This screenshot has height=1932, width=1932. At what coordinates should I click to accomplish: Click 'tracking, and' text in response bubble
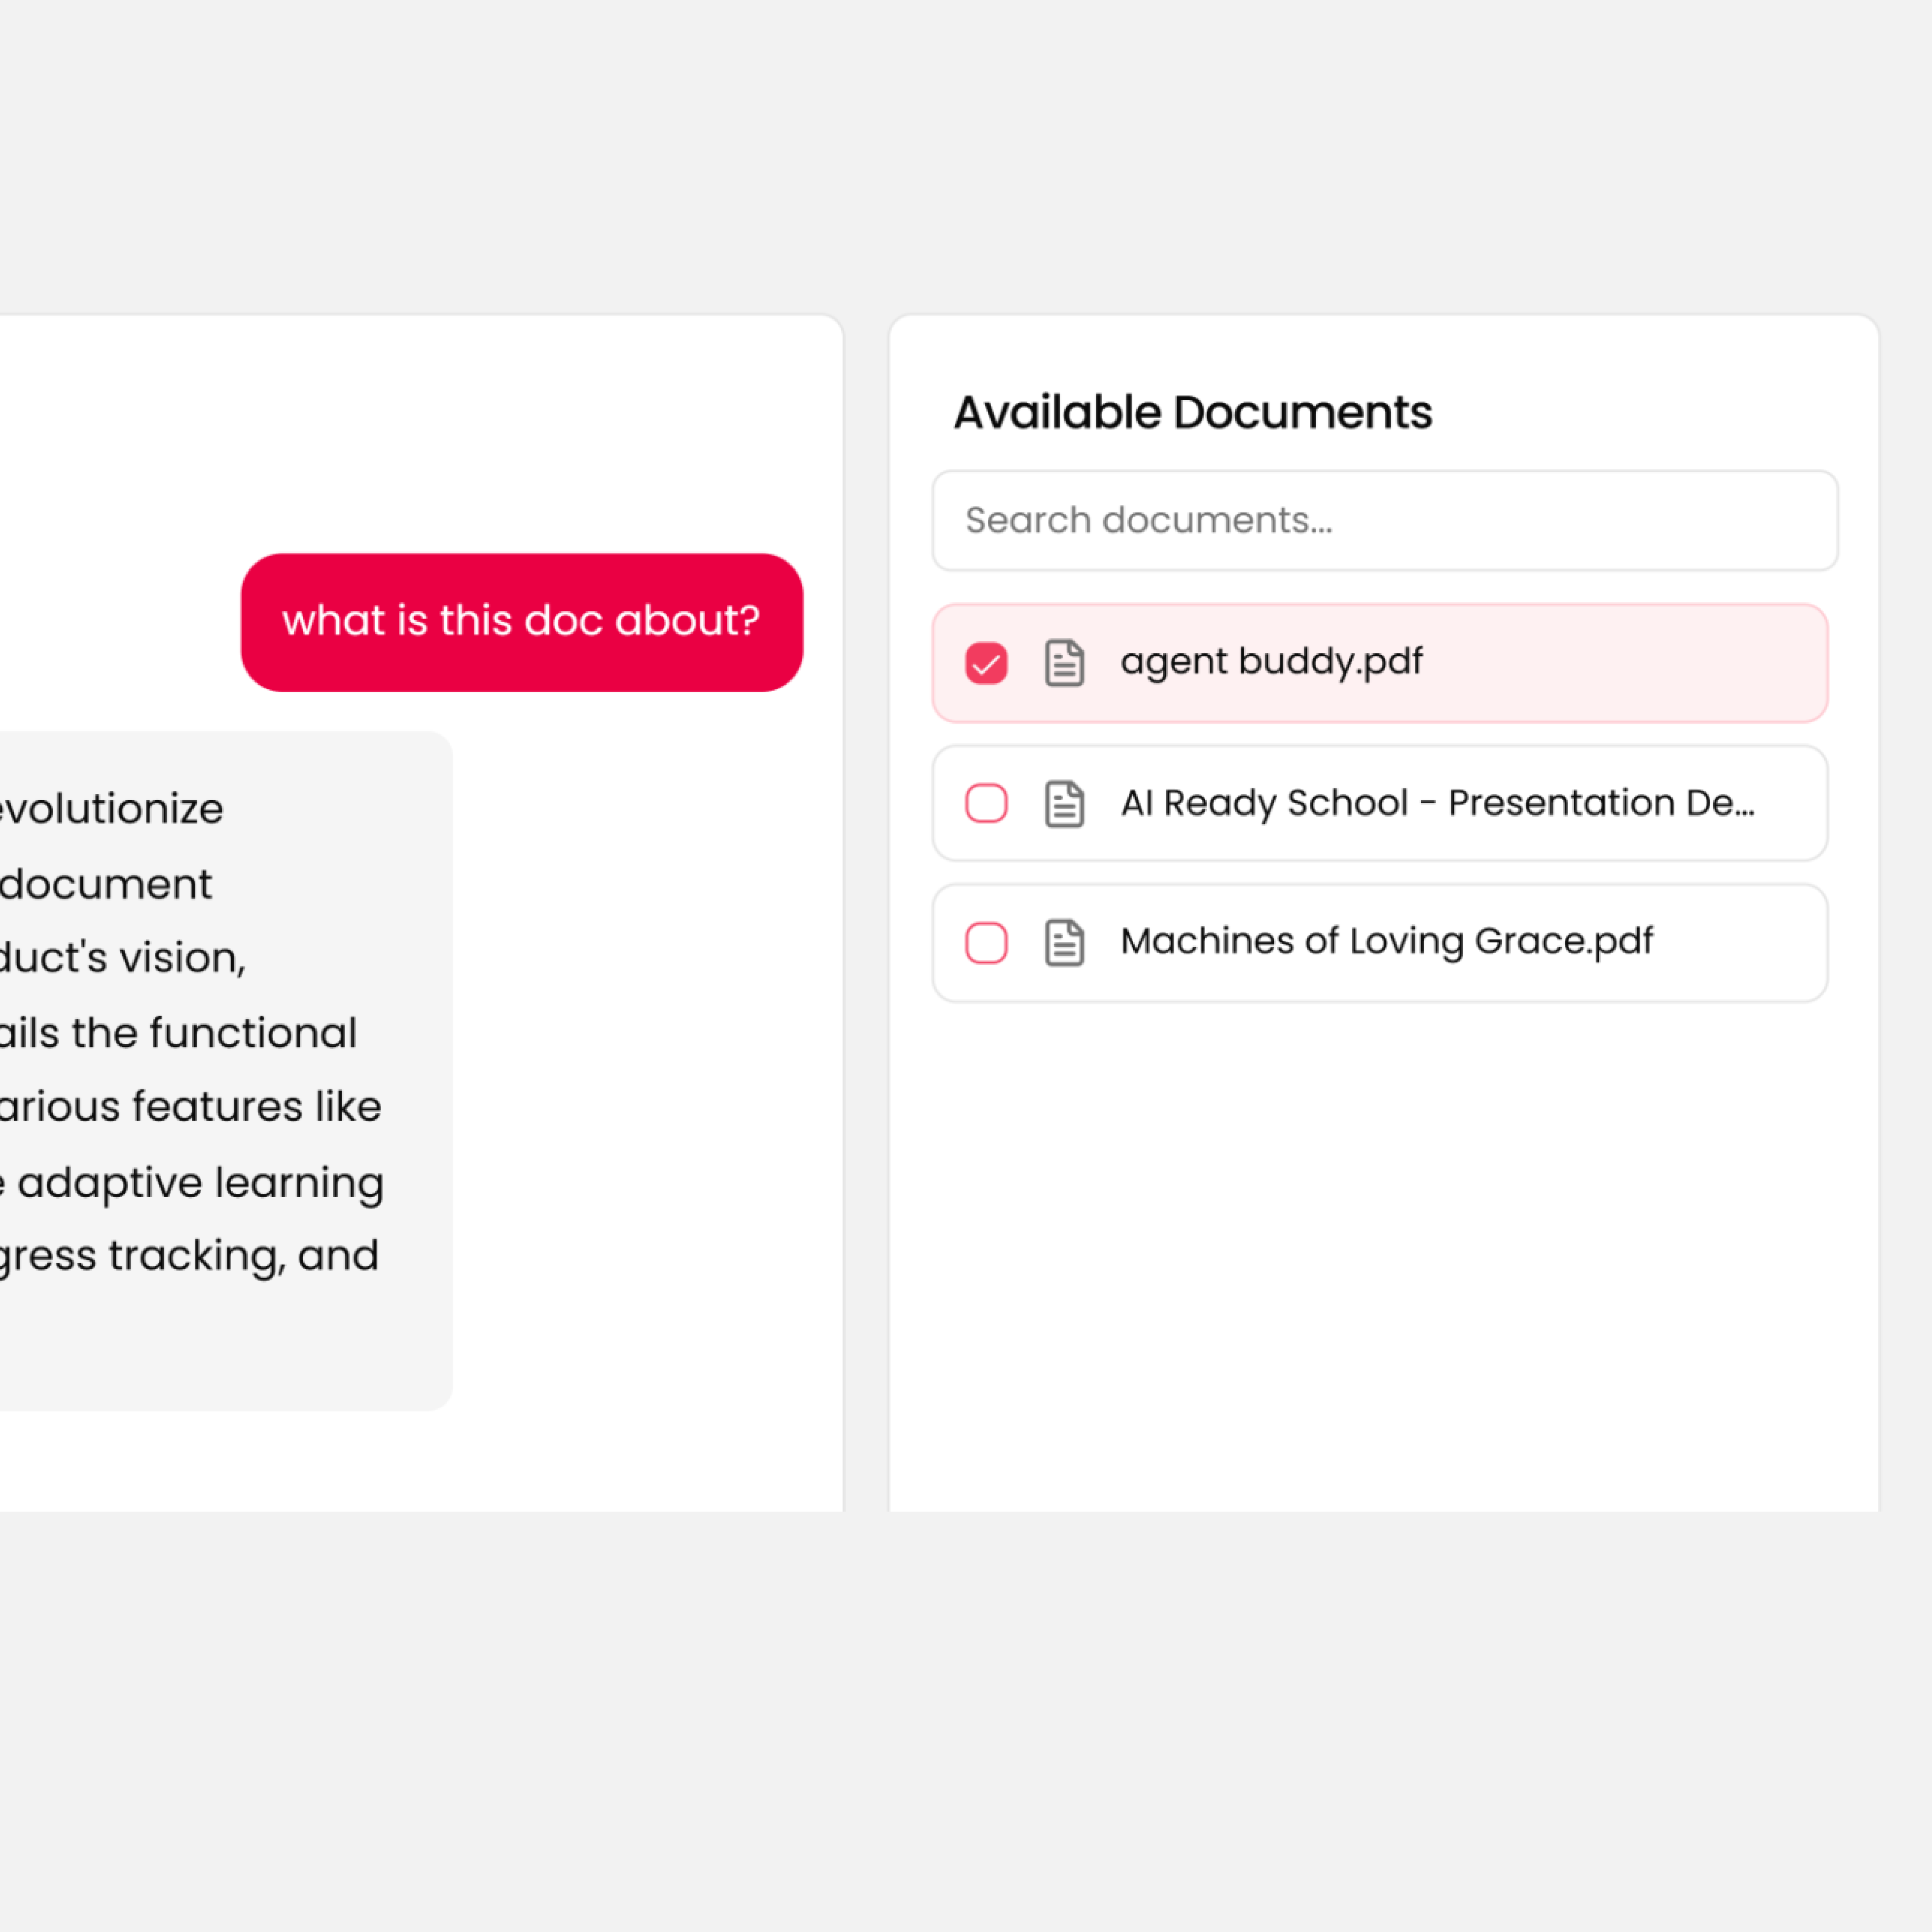coord(244,1256)
